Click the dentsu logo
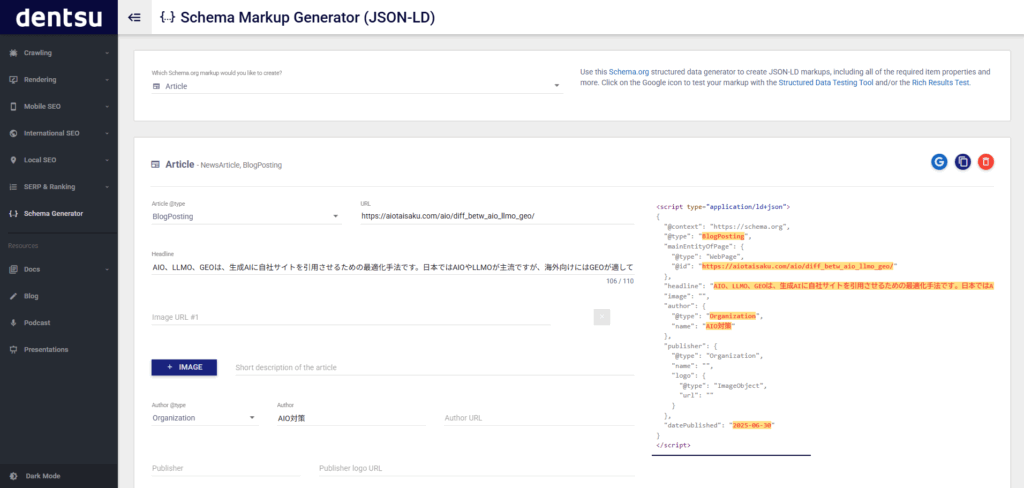The image size is (1024, 488). pyautogui.click(x=59, y=18)
